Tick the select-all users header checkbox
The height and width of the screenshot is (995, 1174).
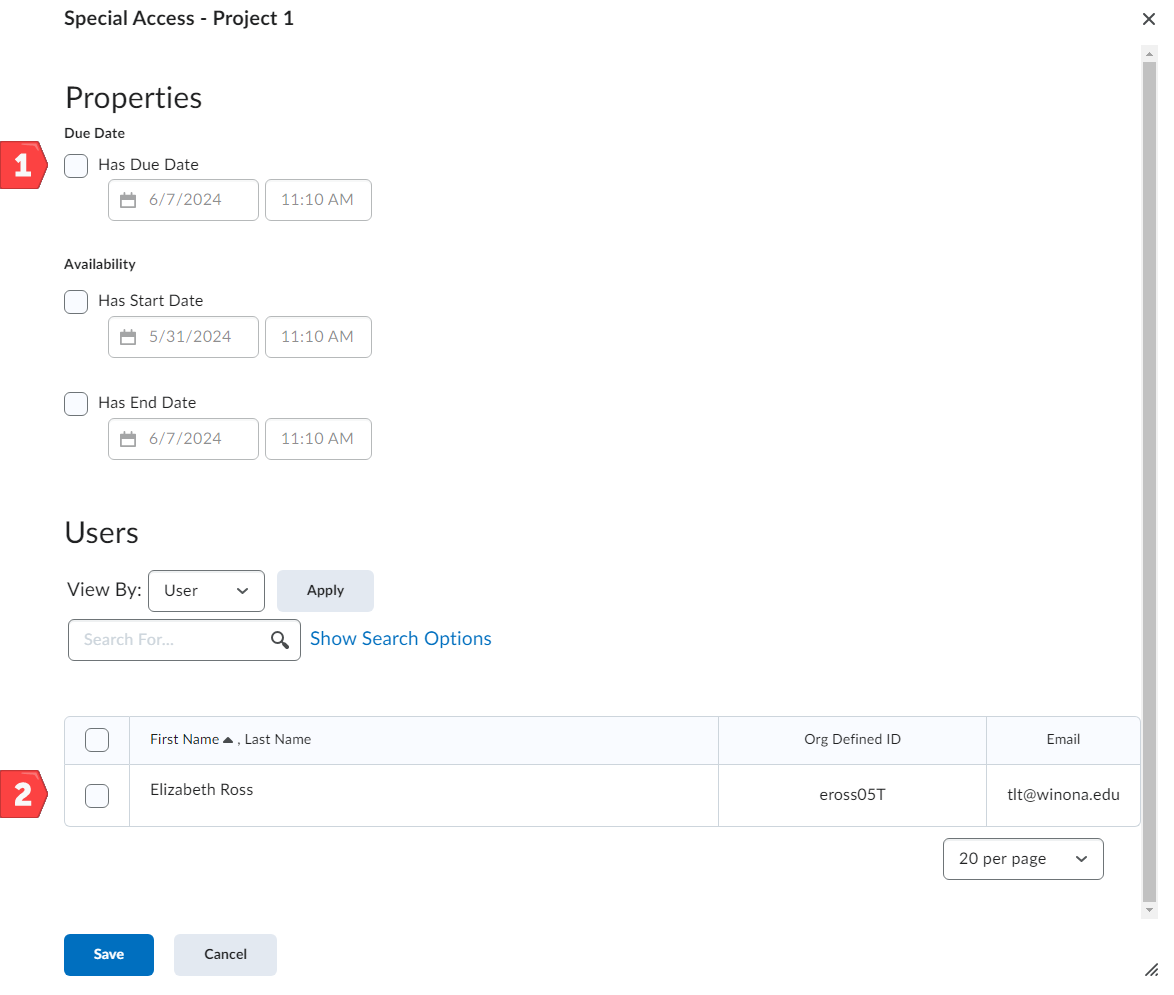click(x=97, y=740)
